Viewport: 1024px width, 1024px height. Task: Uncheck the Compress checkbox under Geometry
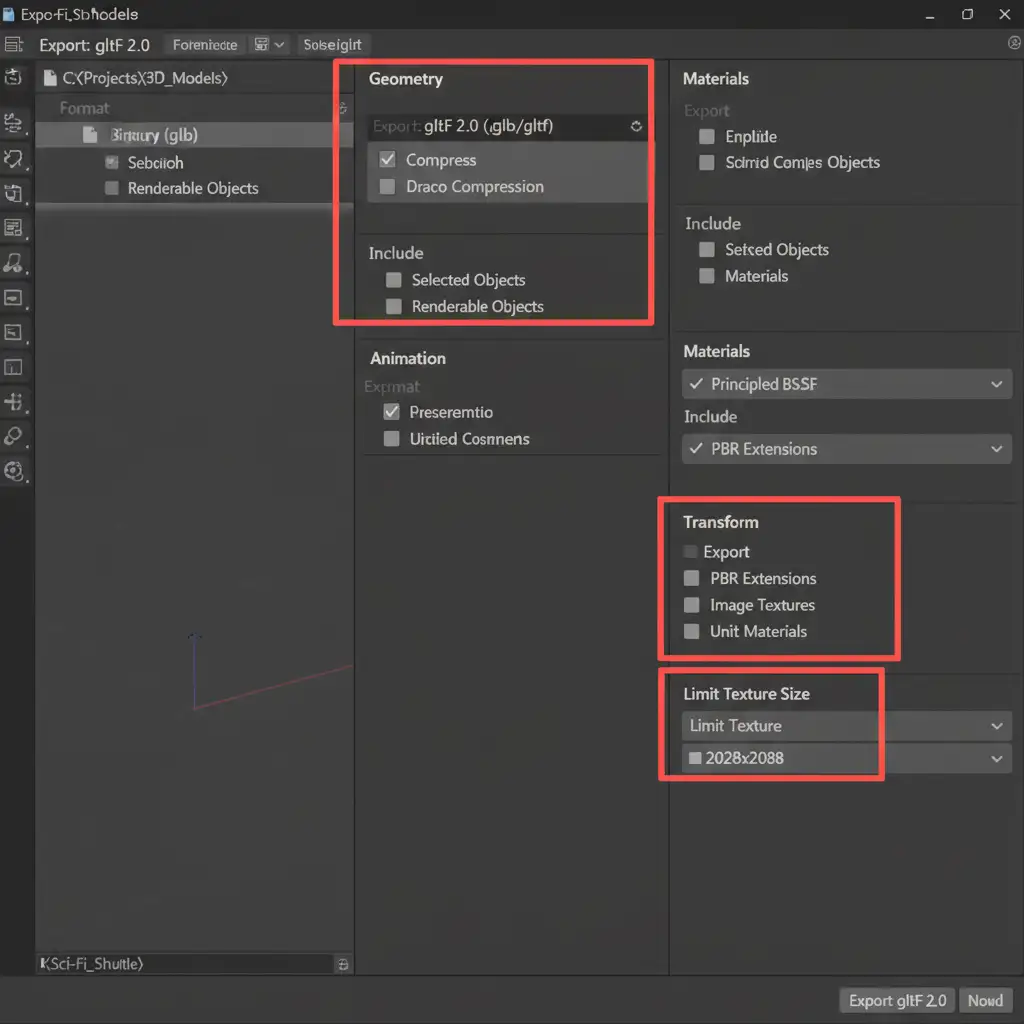(388, 160)
